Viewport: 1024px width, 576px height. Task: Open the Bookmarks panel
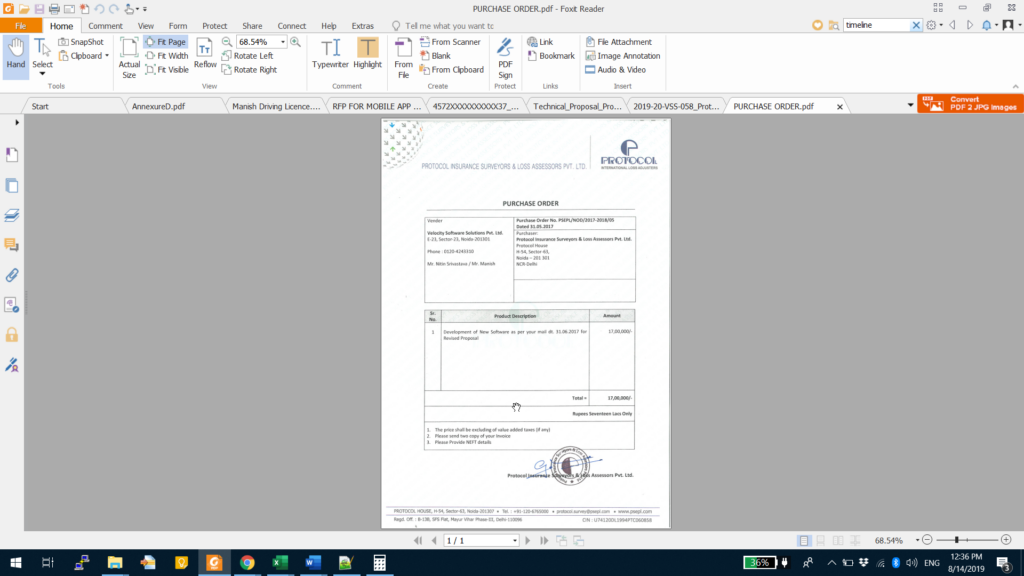12,154
